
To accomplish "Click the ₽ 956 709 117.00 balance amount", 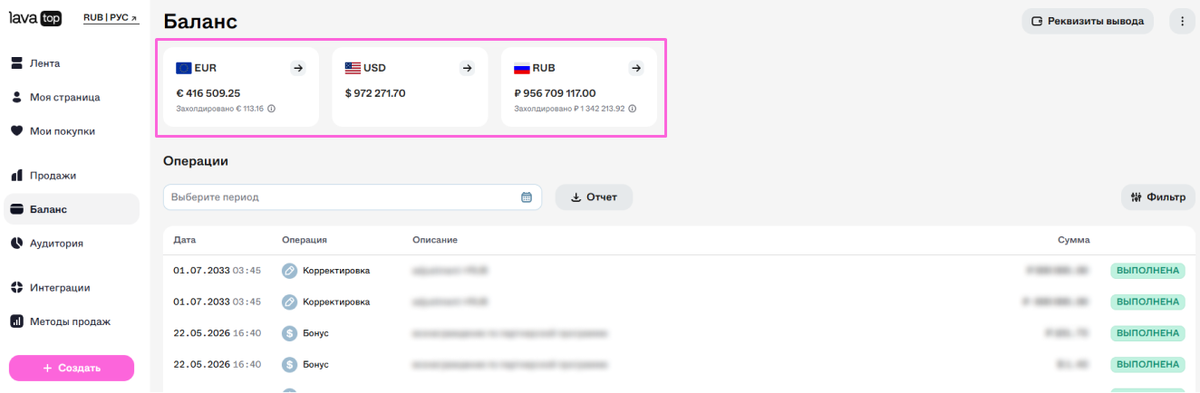I will point(555,93).
